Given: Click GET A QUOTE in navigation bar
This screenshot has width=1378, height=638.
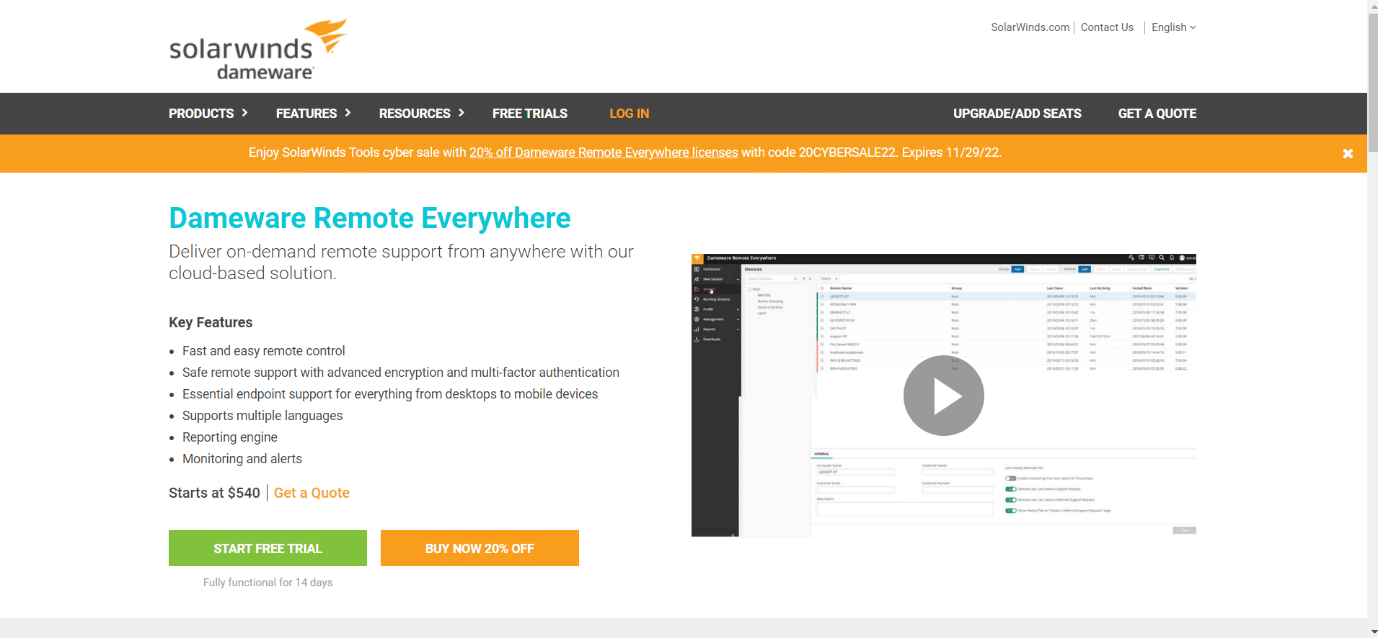Looking at the screenshot, I should pyautogui.click(x=1157, y=113).
